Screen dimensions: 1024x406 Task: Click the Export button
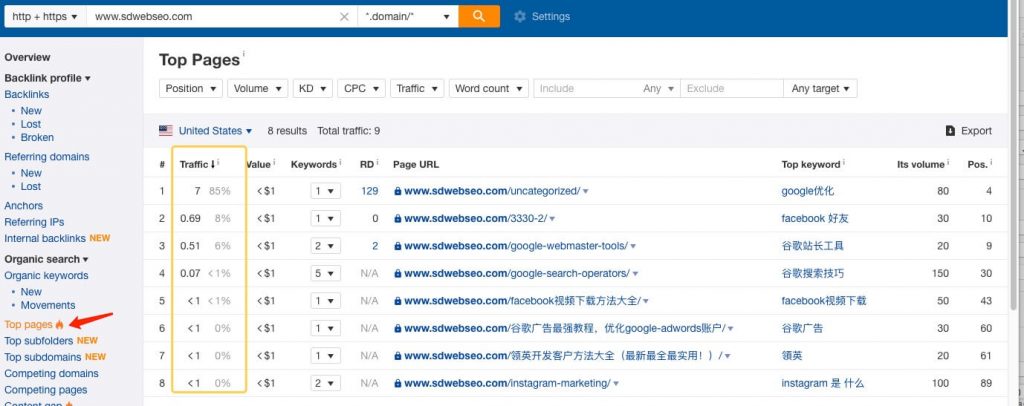tap(969, 131)
